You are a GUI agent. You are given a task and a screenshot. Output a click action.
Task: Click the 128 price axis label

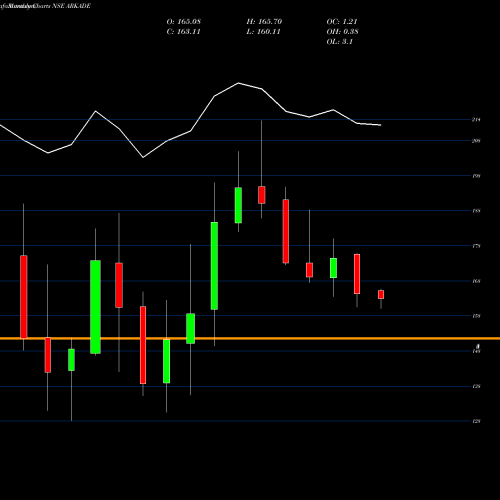pyautogui.click(x=476, y=421)
